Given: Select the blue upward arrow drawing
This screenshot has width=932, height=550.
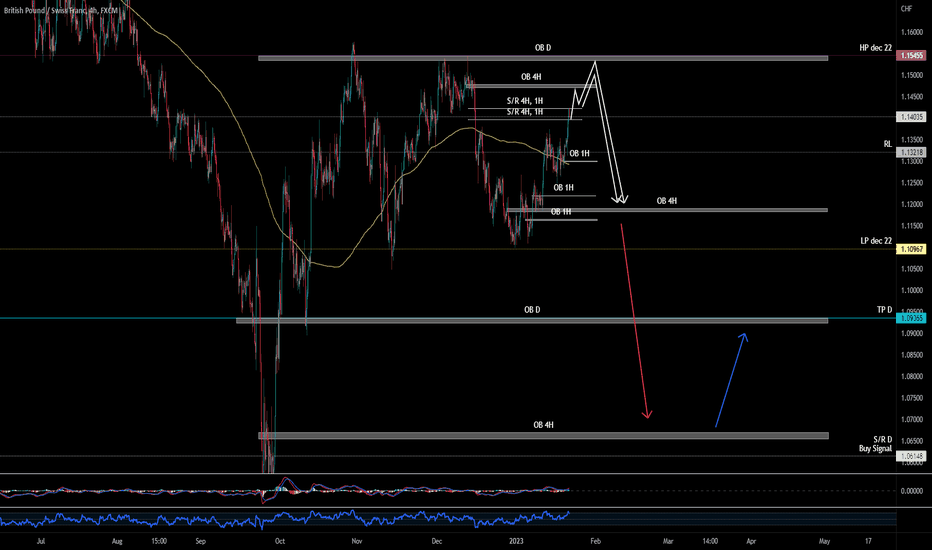Looking at the screenshot, I should point(731,381).
